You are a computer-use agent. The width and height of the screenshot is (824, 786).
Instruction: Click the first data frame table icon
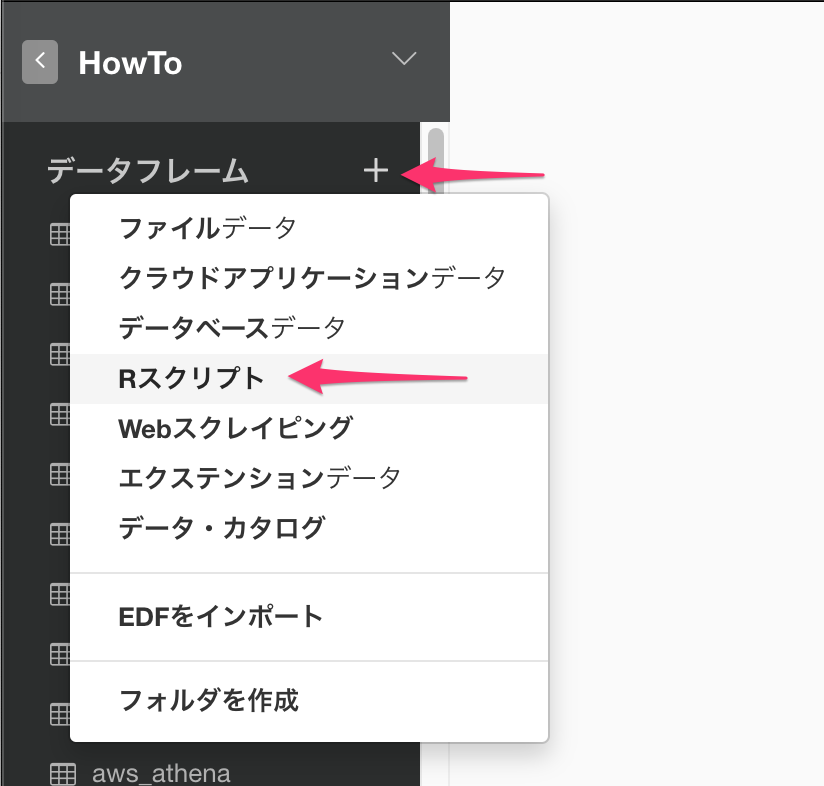pyautogui.click(x=60, y=234)
